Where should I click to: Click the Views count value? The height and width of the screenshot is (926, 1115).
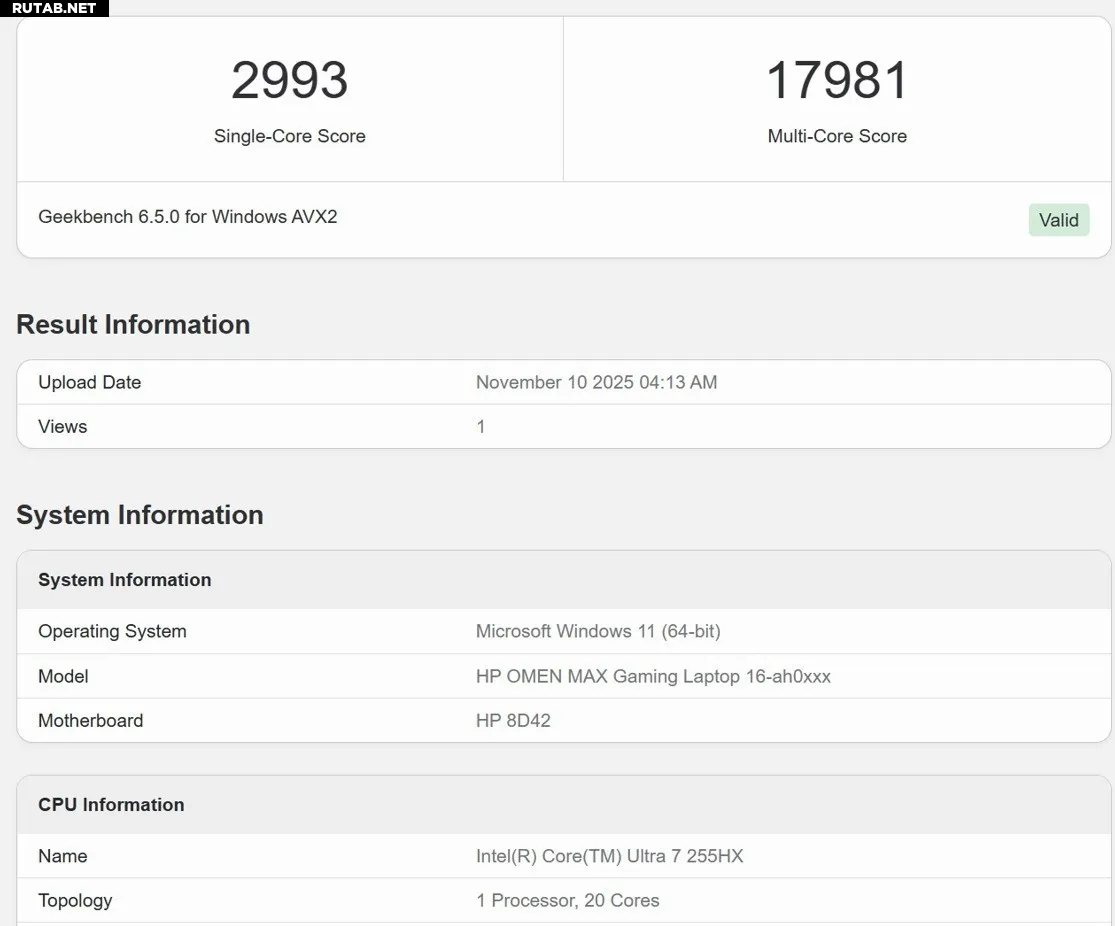click(481, 427)
